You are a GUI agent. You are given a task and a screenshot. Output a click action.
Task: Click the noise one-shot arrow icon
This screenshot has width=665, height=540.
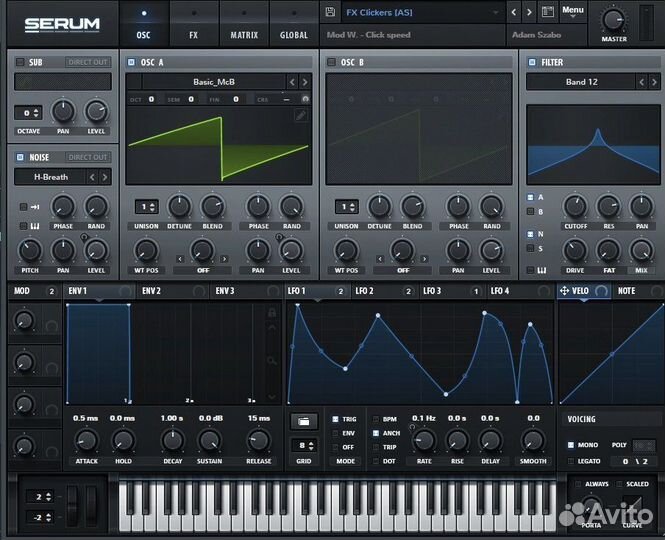35,207
